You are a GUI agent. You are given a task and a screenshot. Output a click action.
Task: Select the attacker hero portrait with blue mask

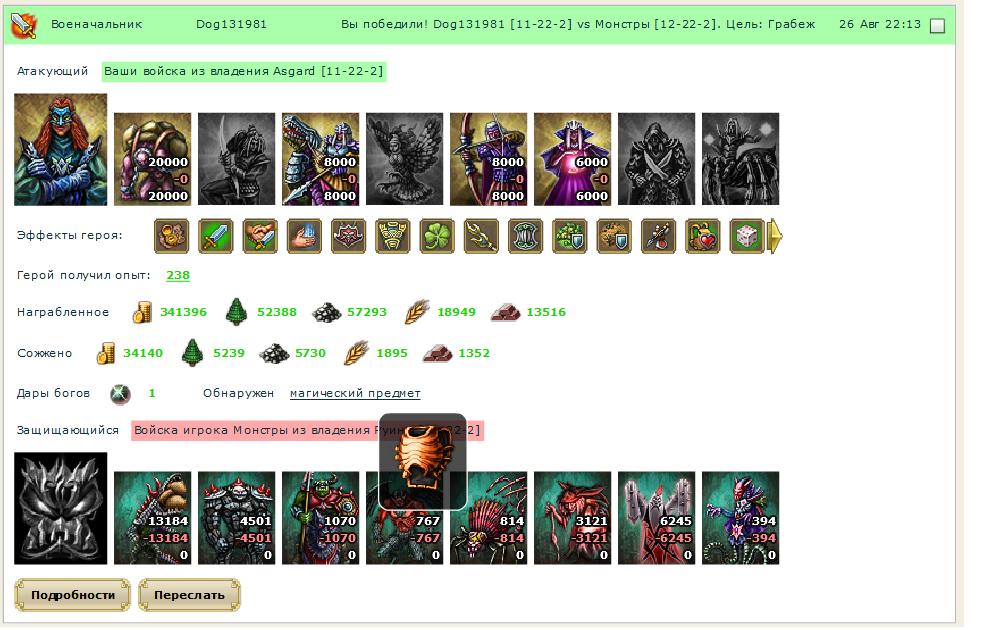pyautogui.click(x=60, y=150)
